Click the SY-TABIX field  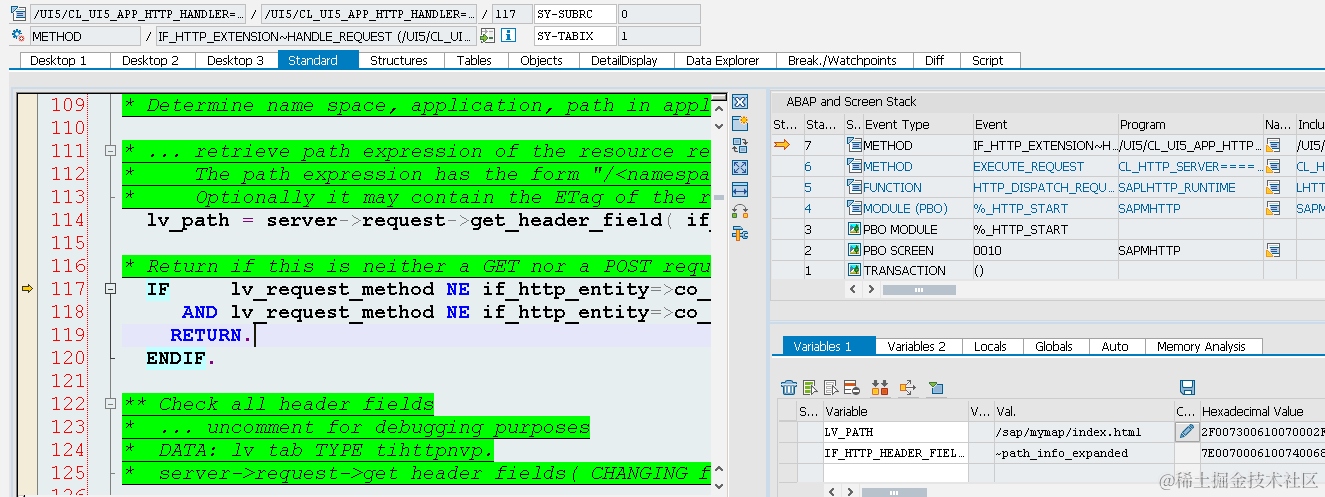[x=573, y=36]
